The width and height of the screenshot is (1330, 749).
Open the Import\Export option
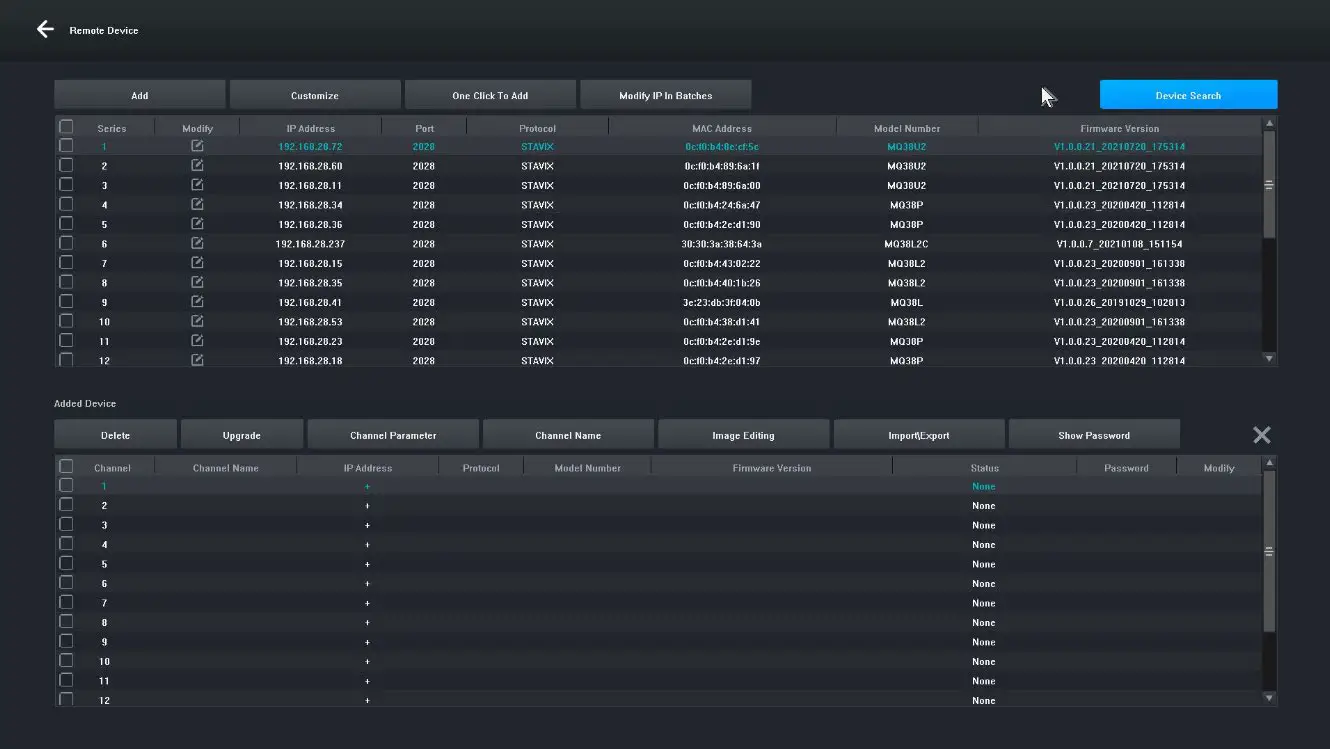point(919,435)
